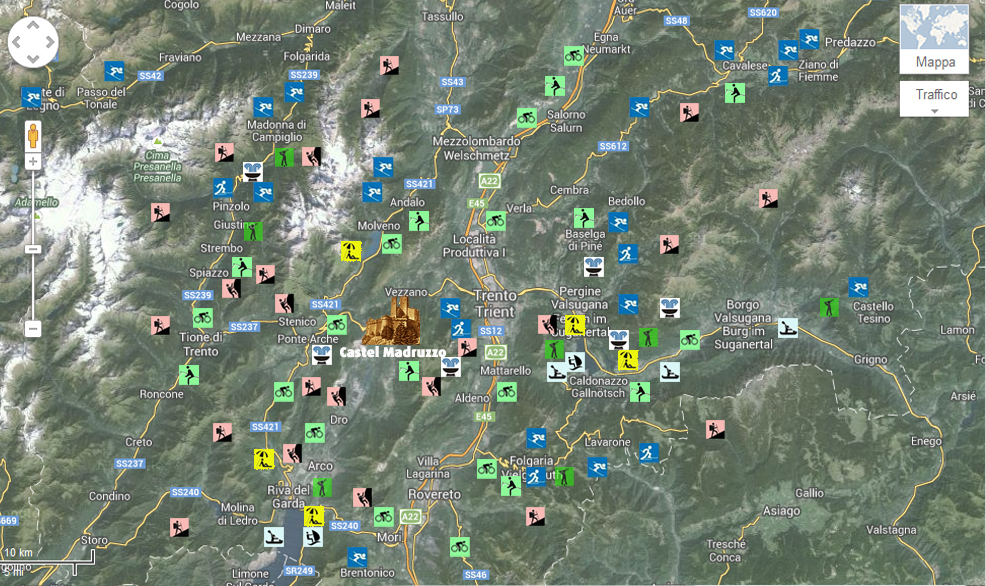The image size is (986, 586).
Task: Click the Castel Madruzzo castle icon
Action: tap(392, 320)
